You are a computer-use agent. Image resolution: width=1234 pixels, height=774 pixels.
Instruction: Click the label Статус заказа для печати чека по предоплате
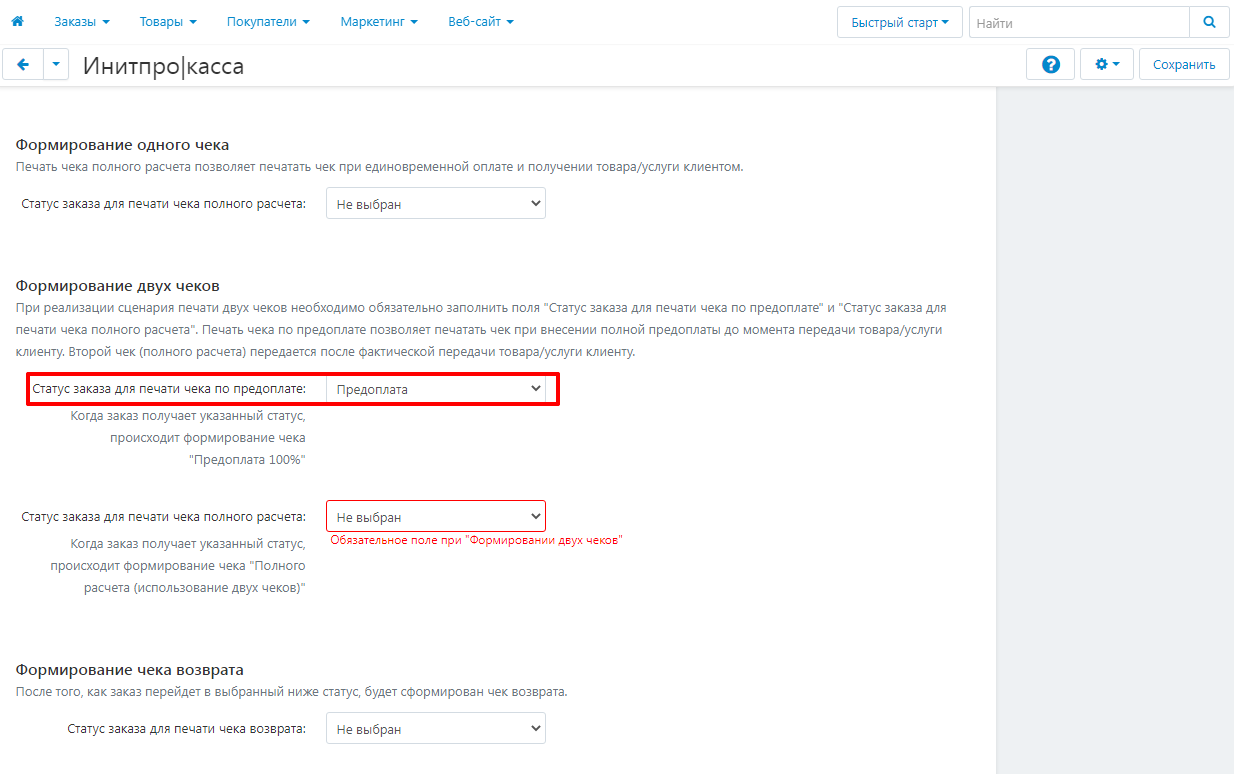(x=169, y=388)
